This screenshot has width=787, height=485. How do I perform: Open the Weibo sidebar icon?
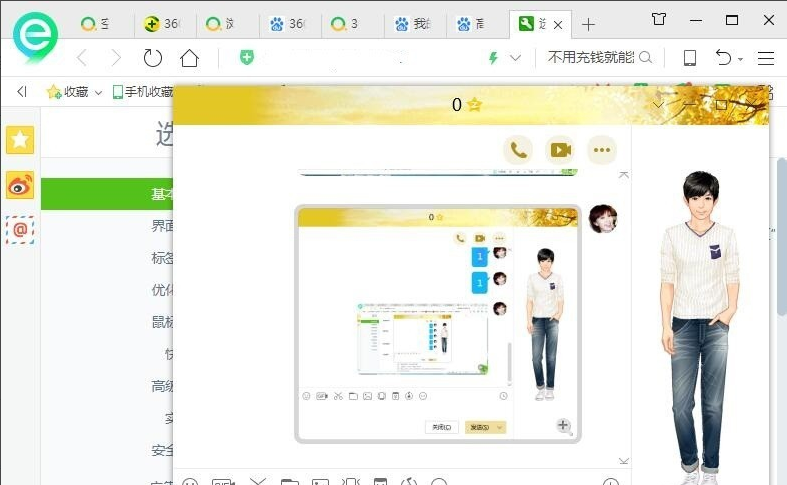coord(20,185)
